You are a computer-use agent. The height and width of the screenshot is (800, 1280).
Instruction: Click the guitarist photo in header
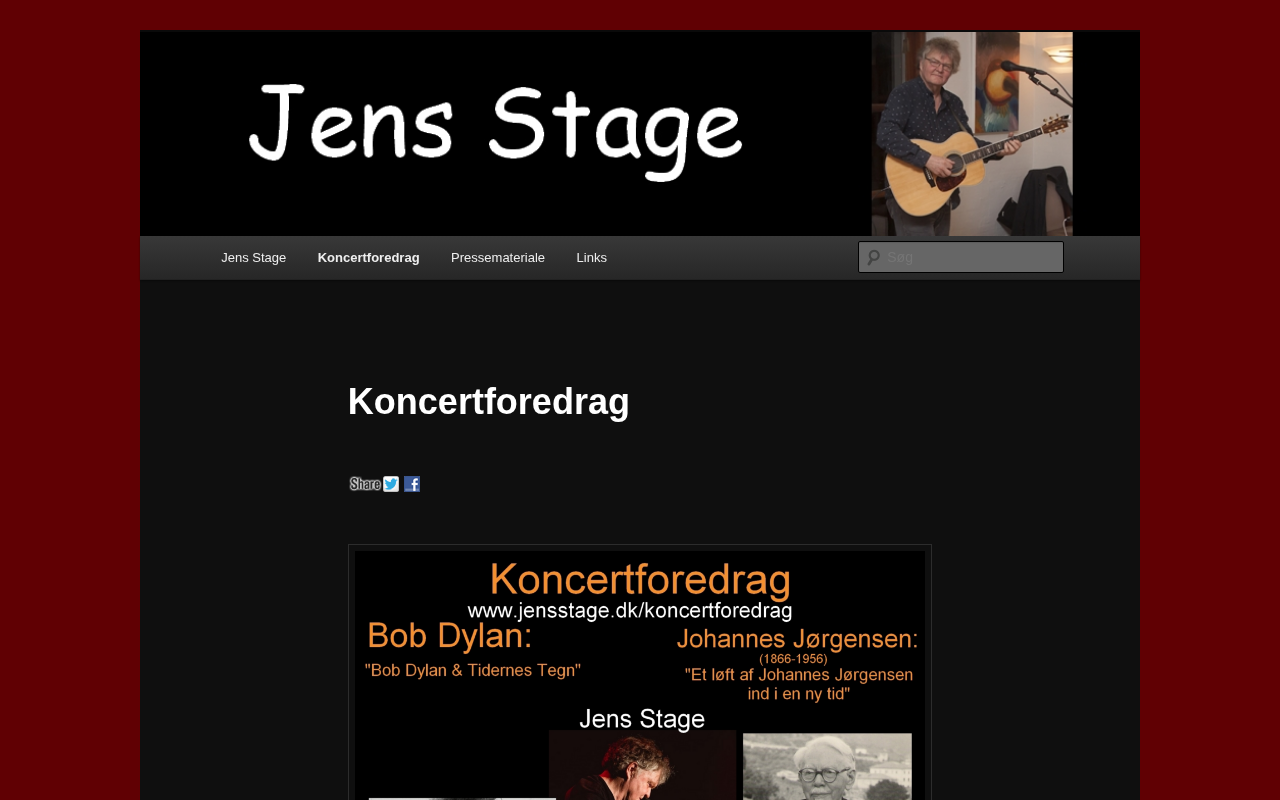pos(972,134)
